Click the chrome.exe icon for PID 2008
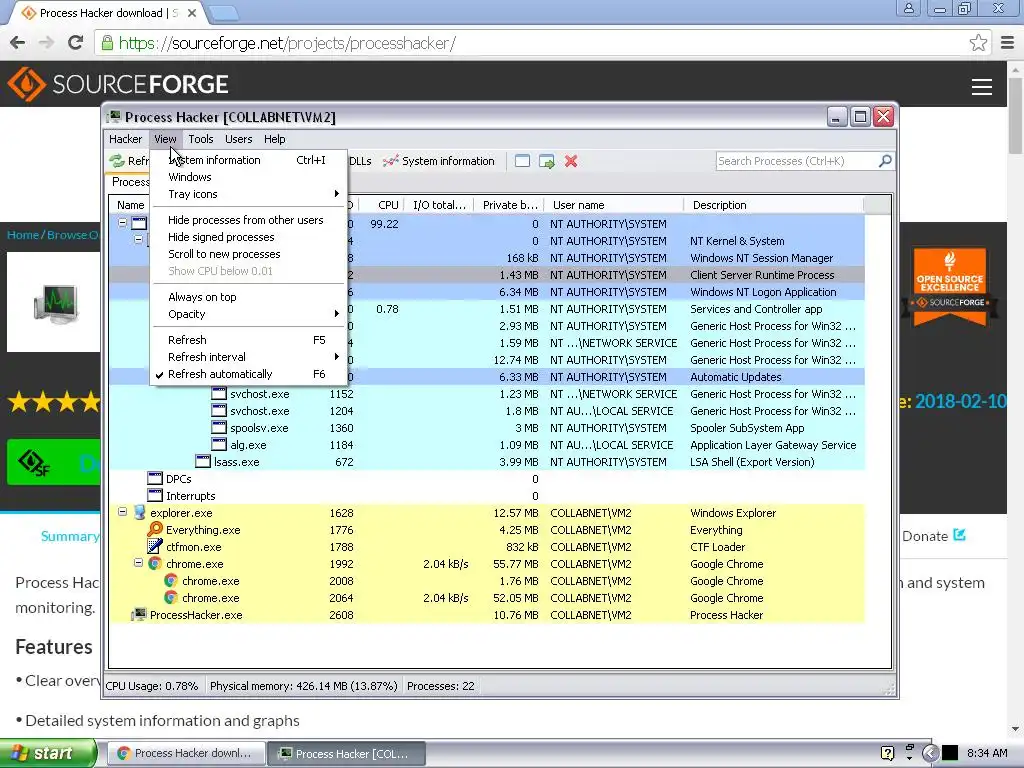The height and width of the screenshot is (768, 1024). pos(171,581)
